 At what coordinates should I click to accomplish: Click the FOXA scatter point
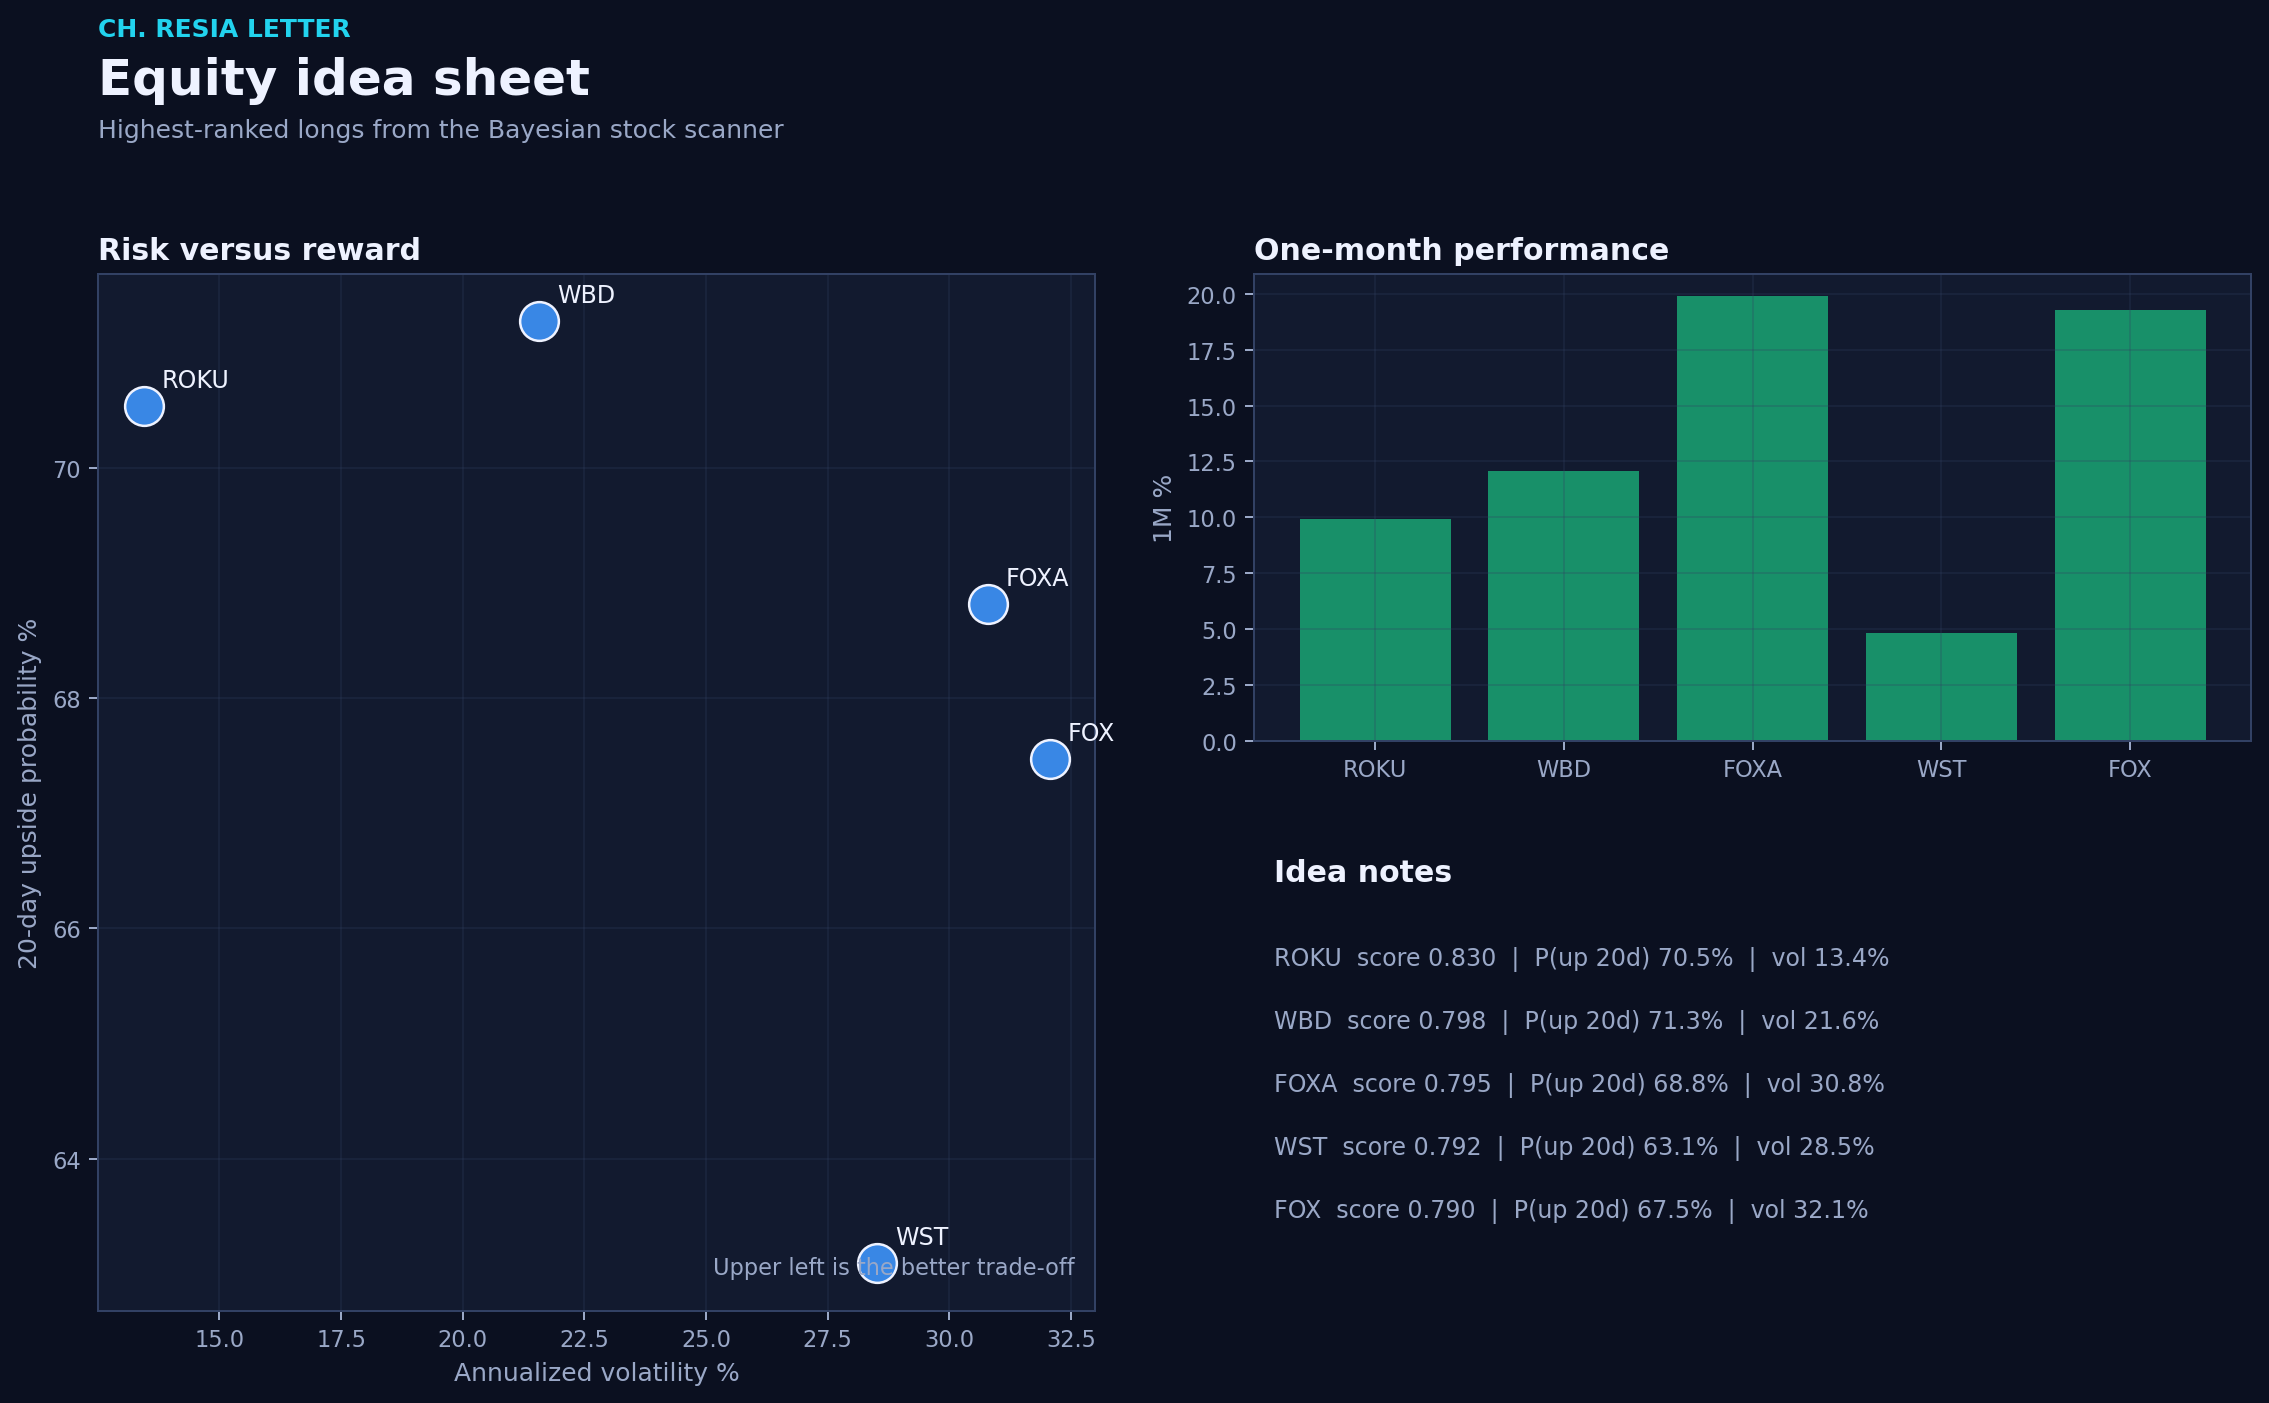(988, 605)
